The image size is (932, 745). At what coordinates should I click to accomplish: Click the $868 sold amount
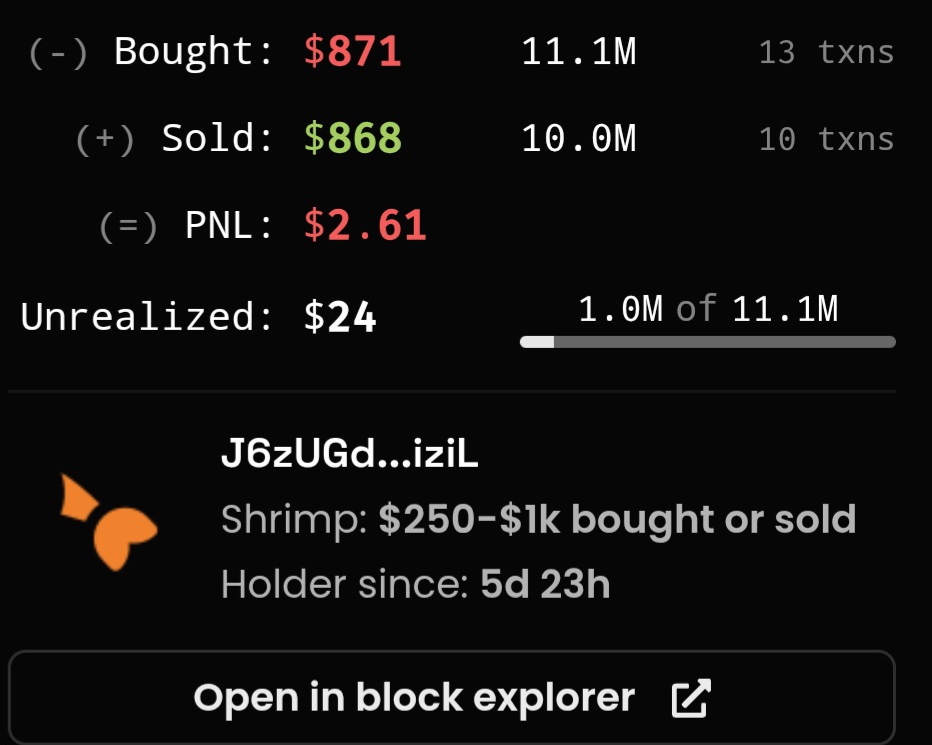click(352, 138)
